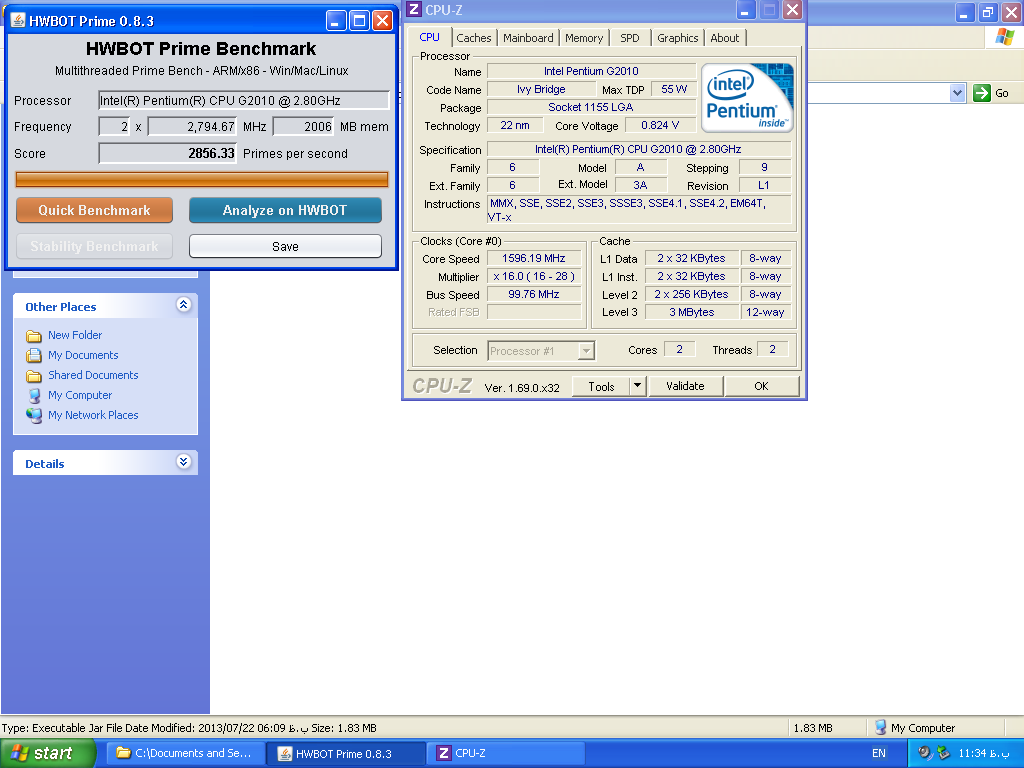Image resolution: width=1024 pixels, height=768 pixels.
Task: Click the Shared Documents folder icon
Action: pos(34,376)
